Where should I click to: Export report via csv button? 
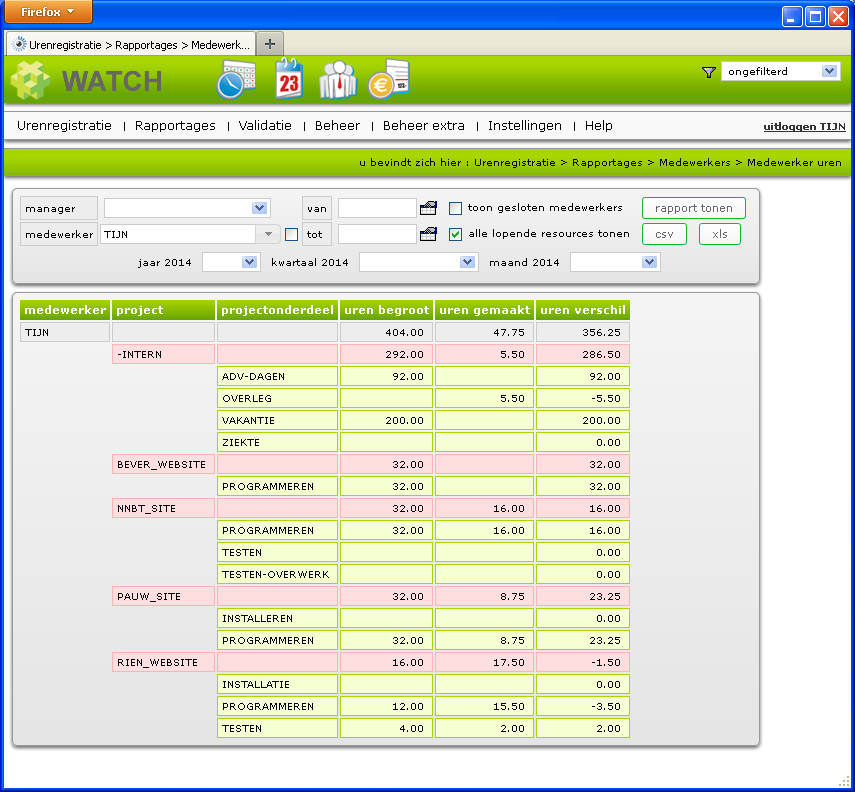[x=664, y=234]
